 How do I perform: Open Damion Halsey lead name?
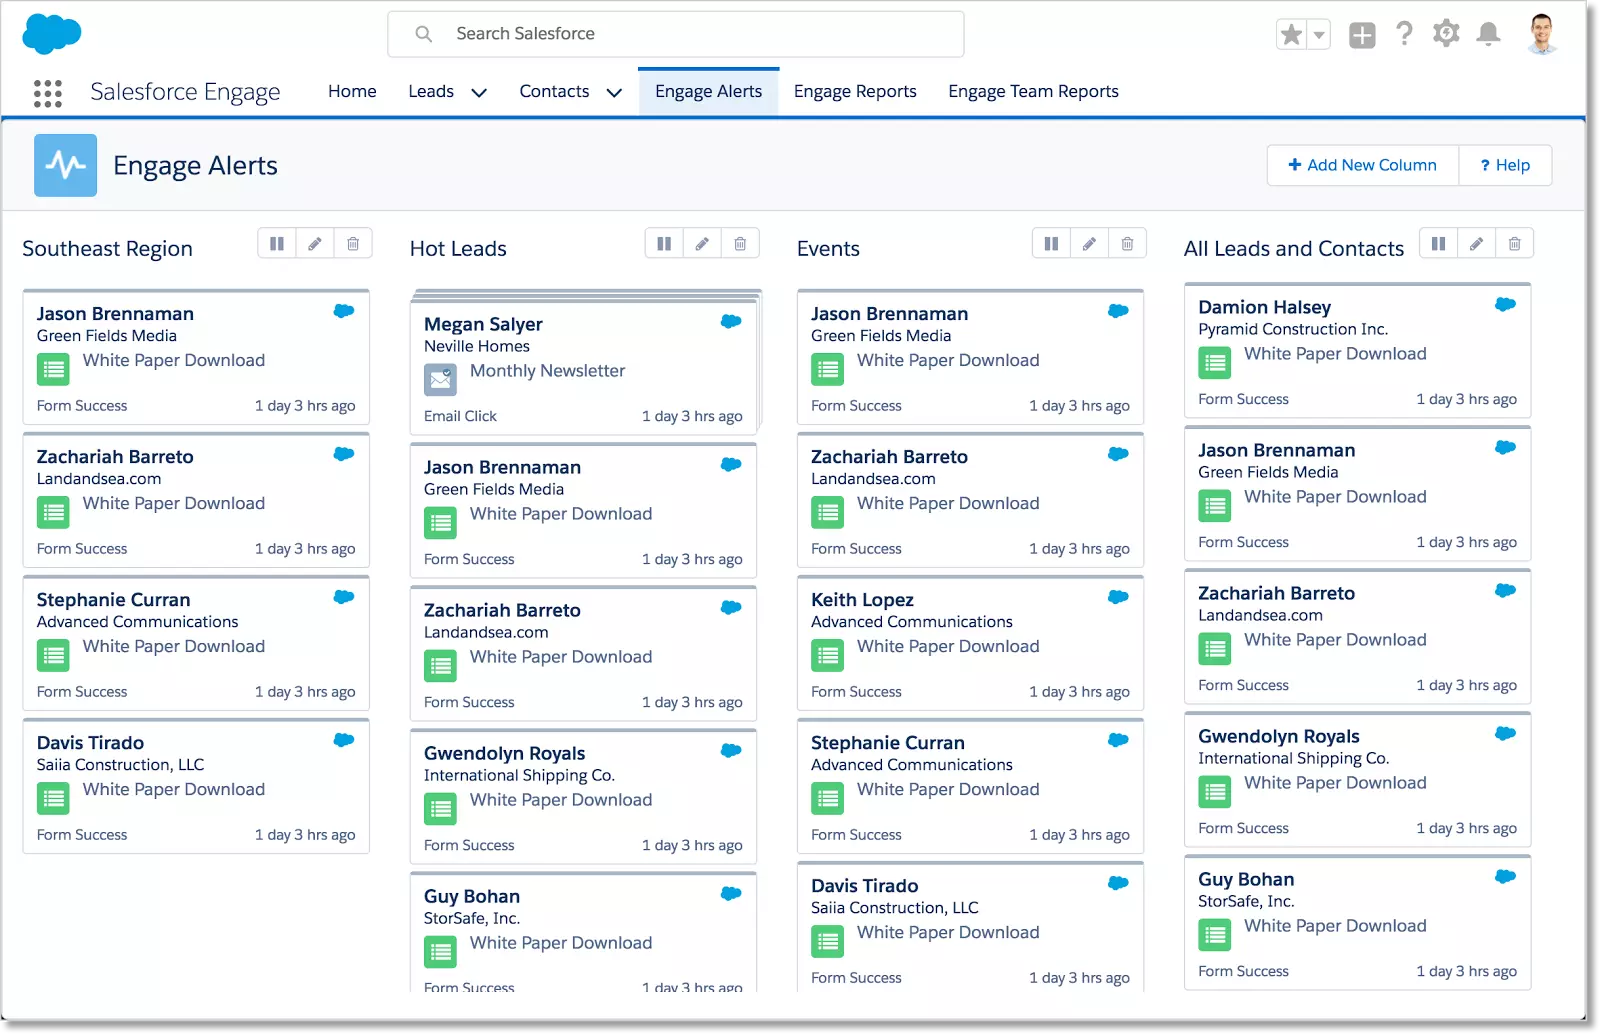(1264, 307)
